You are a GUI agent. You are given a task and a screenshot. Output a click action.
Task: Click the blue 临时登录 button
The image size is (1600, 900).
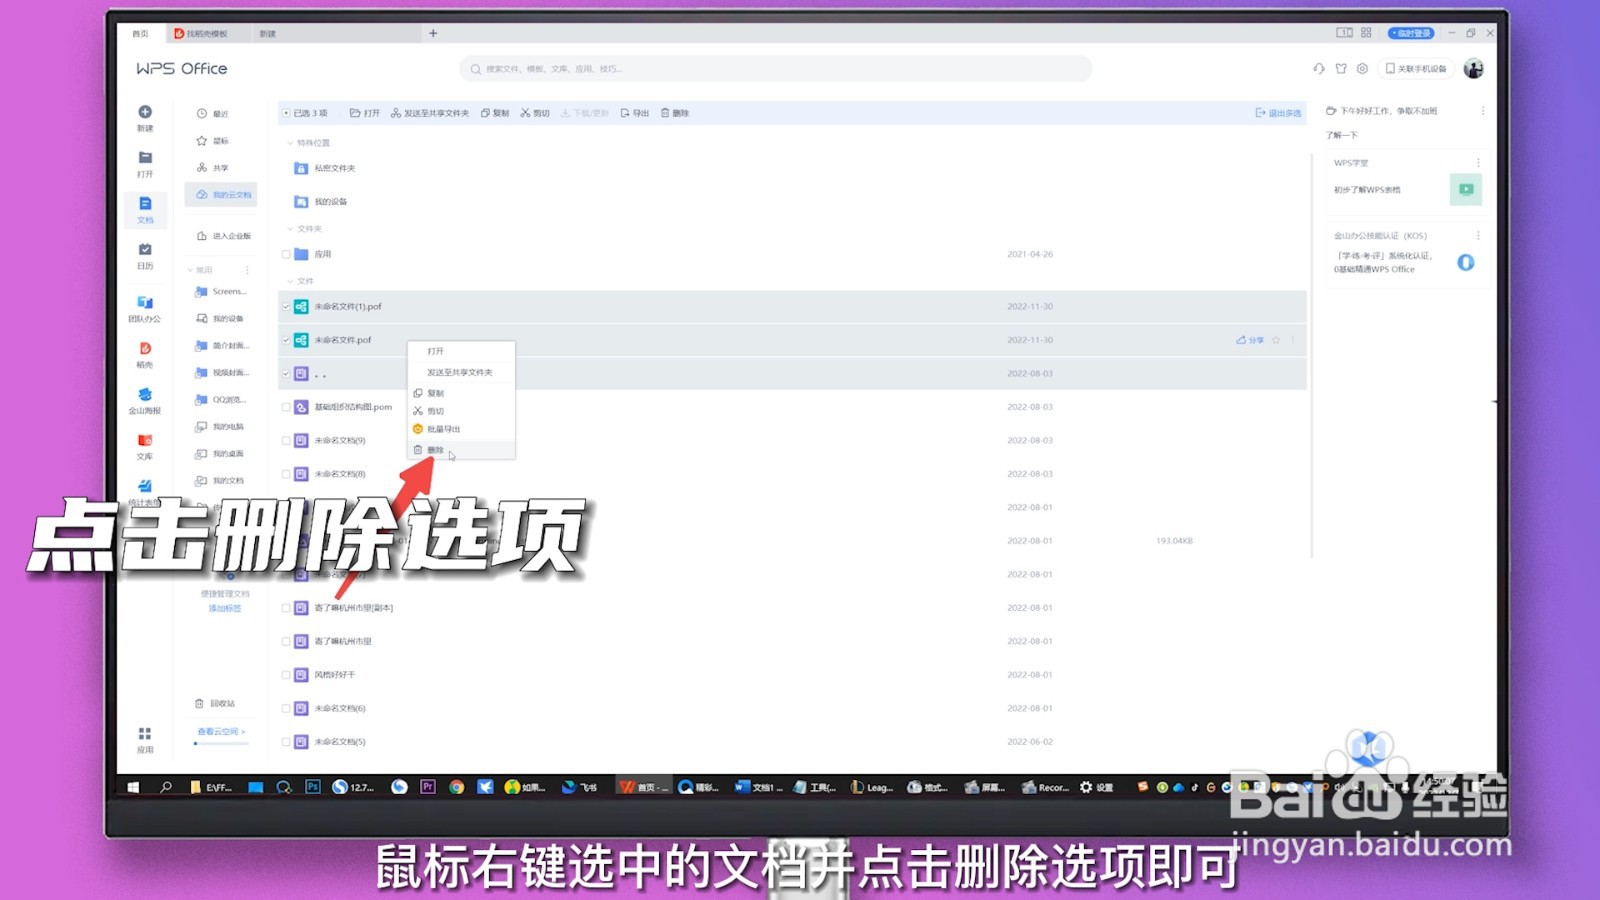point(1411,33)
